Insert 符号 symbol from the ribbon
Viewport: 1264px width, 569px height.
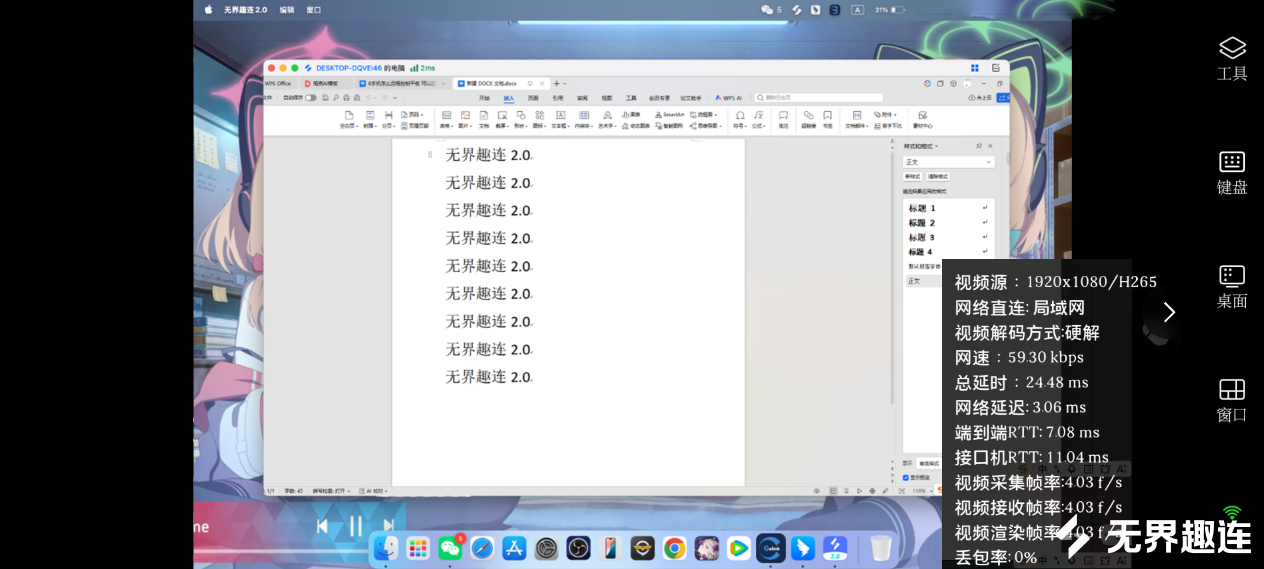pyautogui.click(x=740, y=120)
